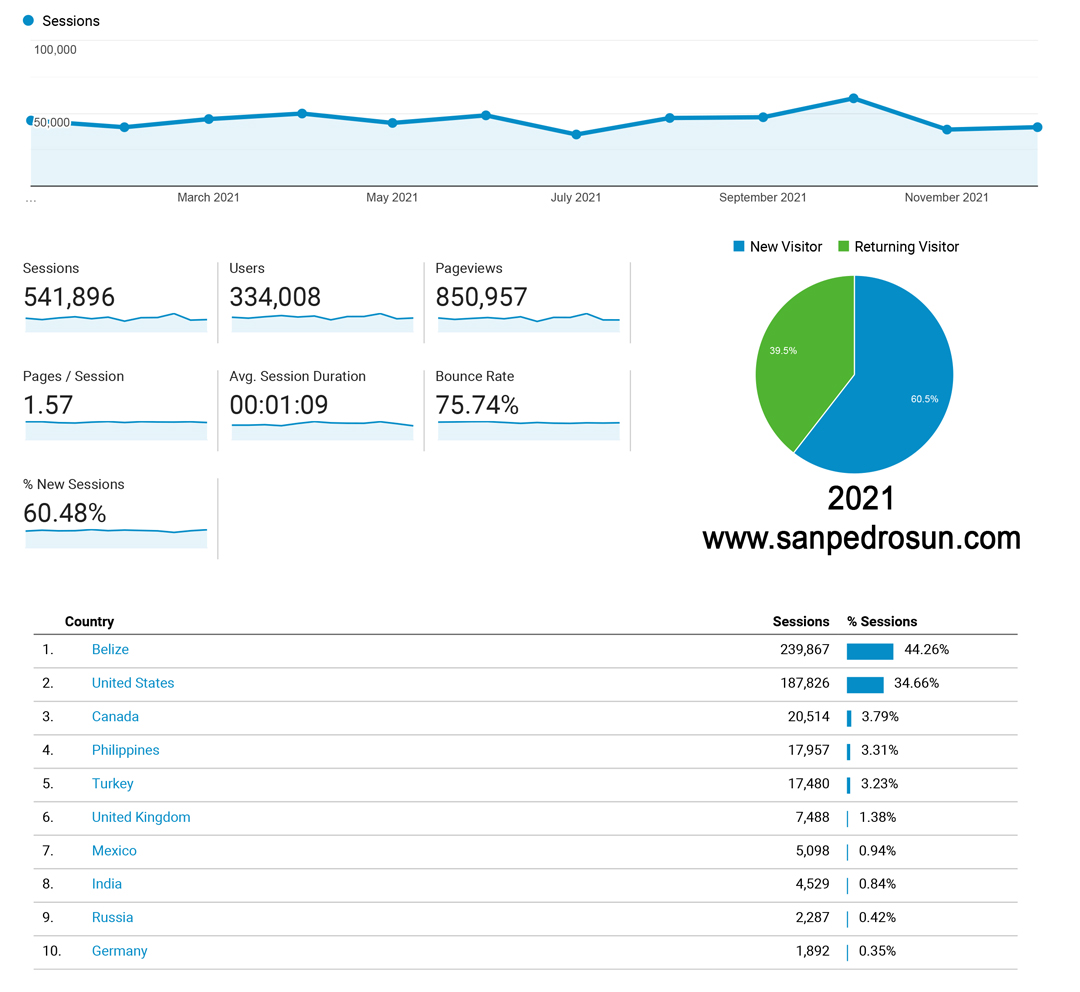Screen dimensions: 1080x992
Task: Click the Users sparkline under 334,008
Action: point(322,322)
